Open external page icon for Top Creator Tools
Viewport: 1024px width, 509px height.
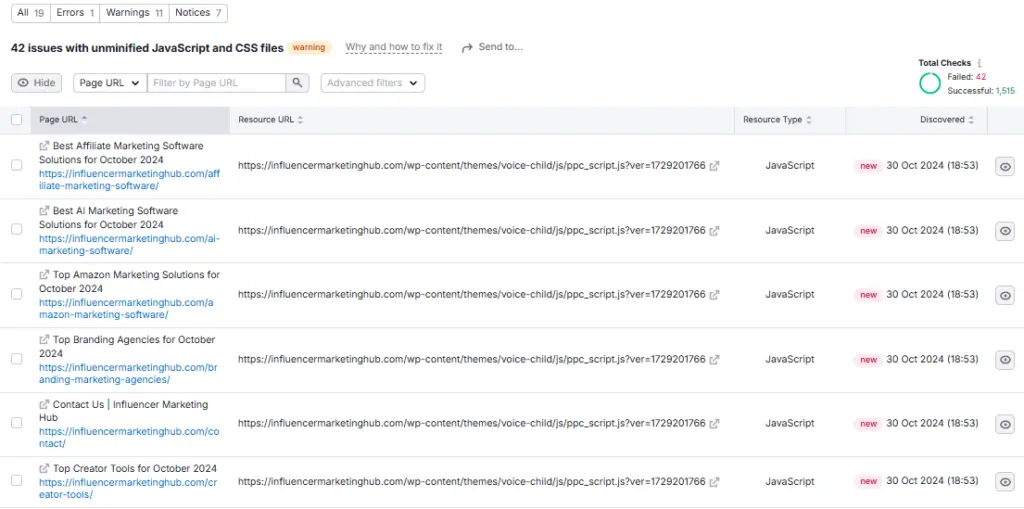[x=44, y=469]
